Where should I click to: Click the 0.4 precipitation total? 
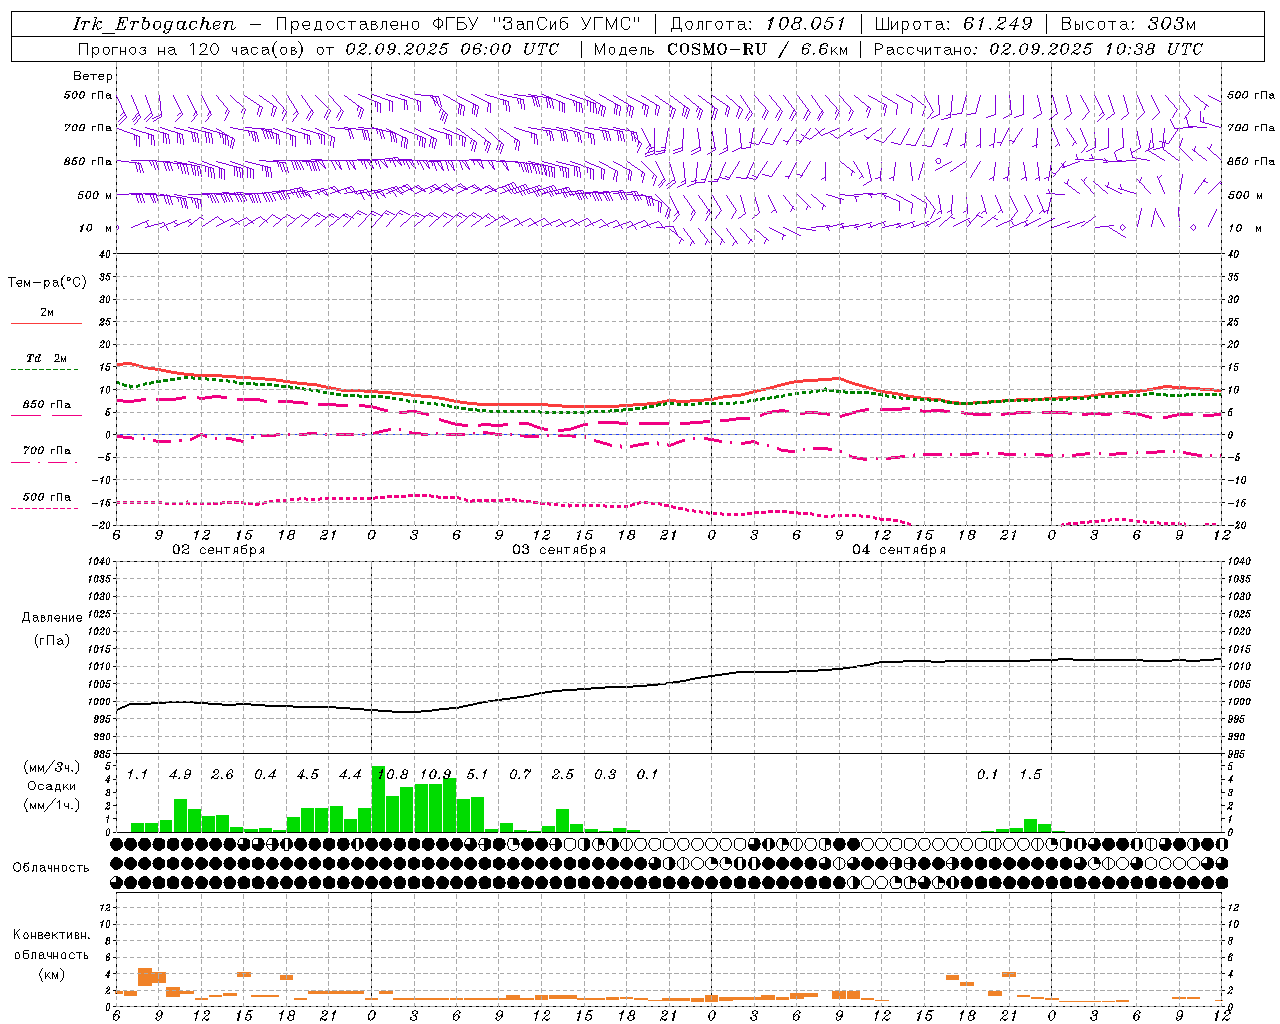(265, 775)
